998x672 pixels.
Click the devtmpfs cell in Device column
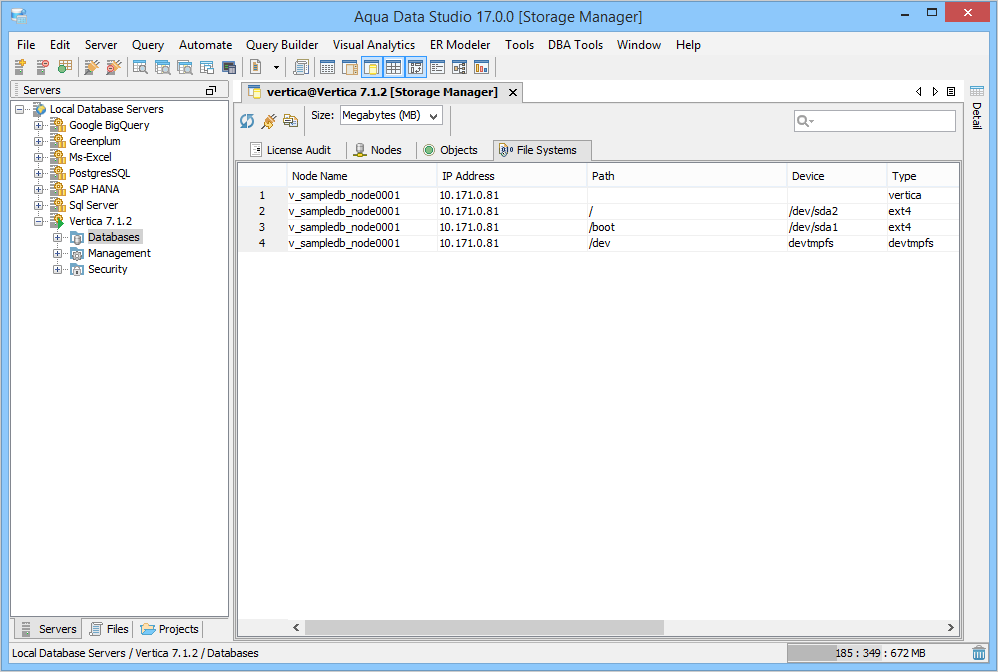(x=837, y=243)
